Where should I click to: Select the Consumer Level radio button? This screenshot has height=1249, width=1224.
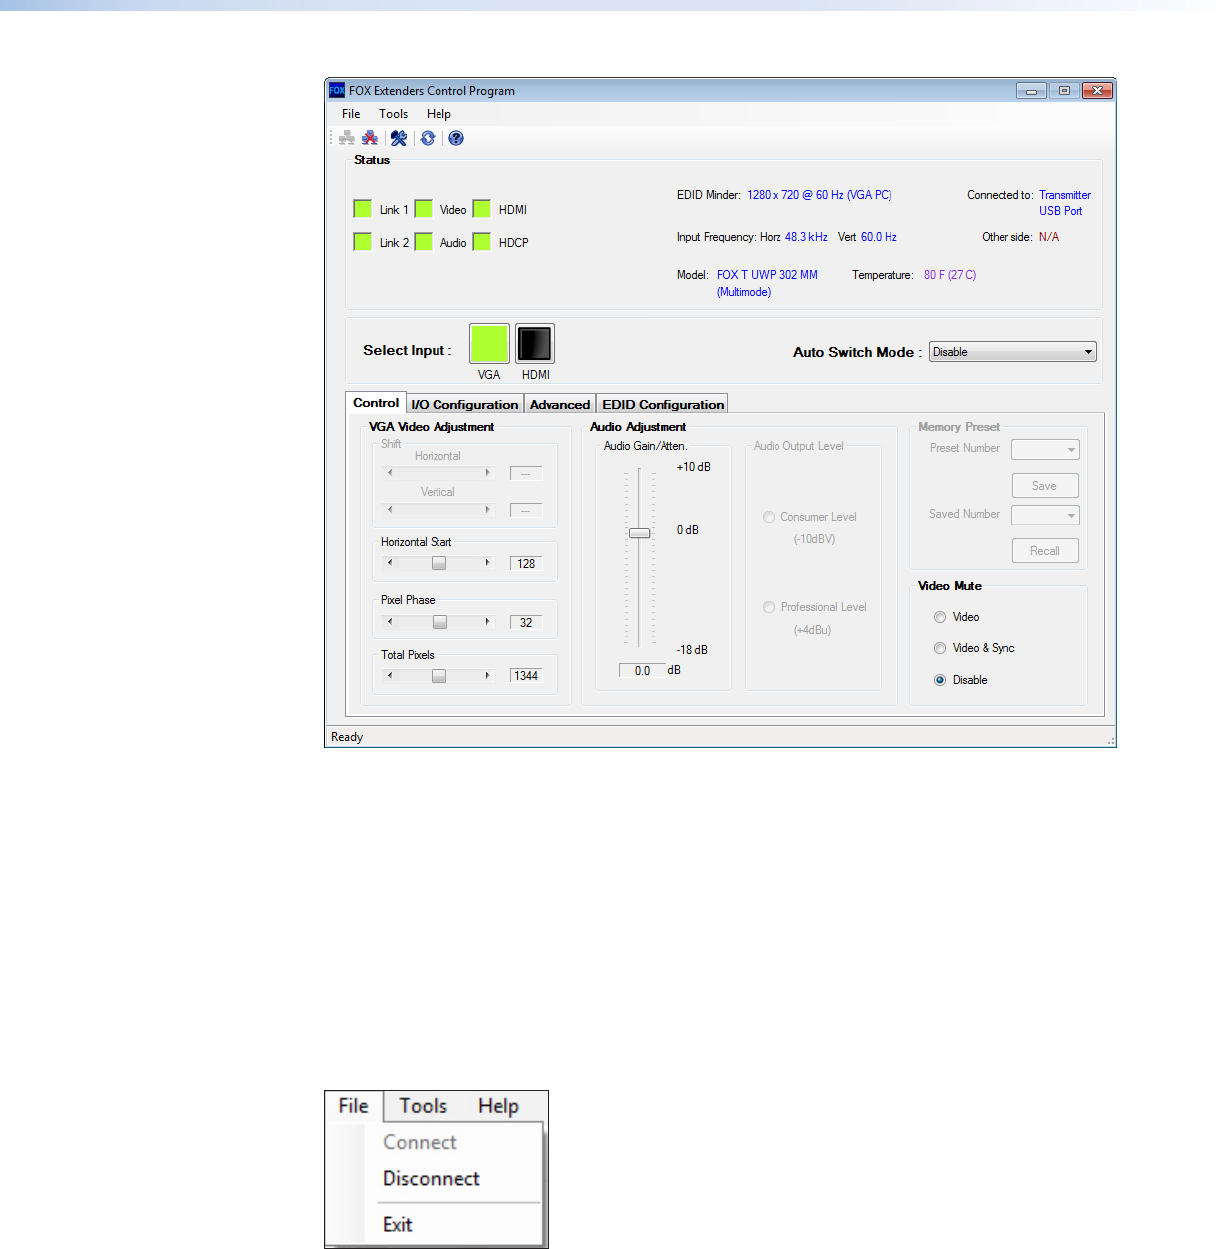click(769, 517)
